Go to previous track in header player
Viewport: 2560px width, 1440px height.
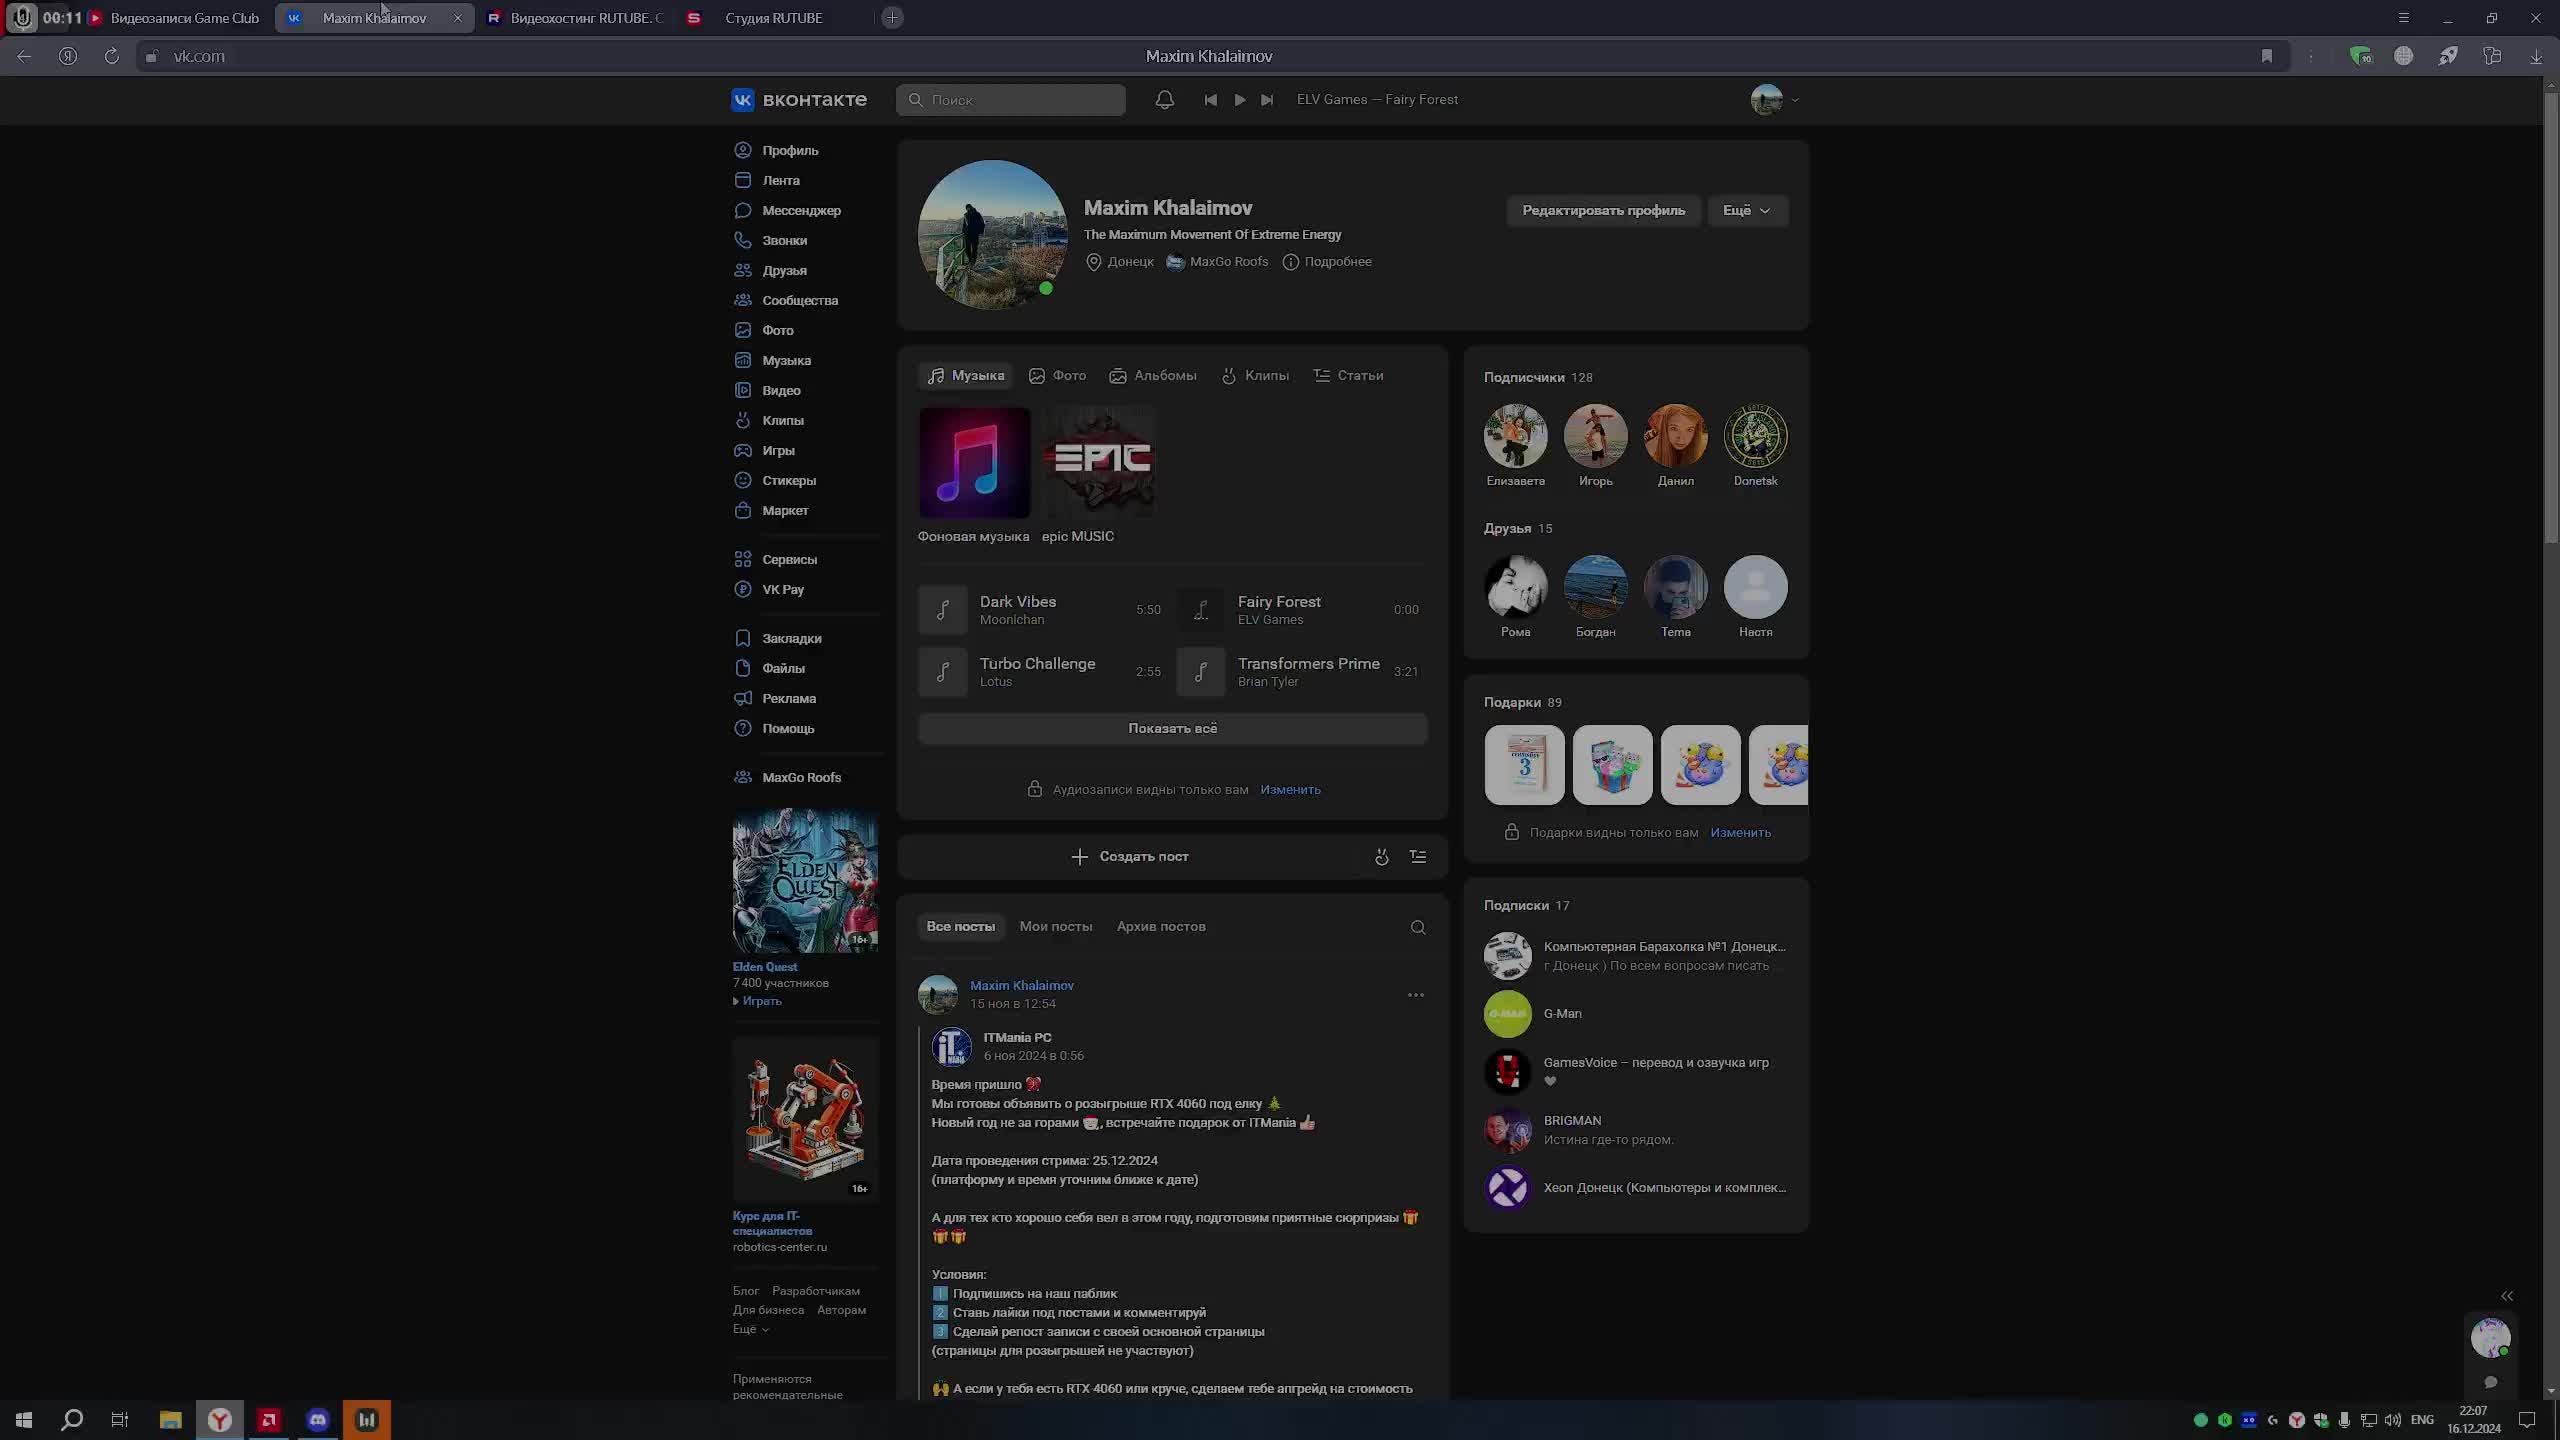coord(1210,100)
